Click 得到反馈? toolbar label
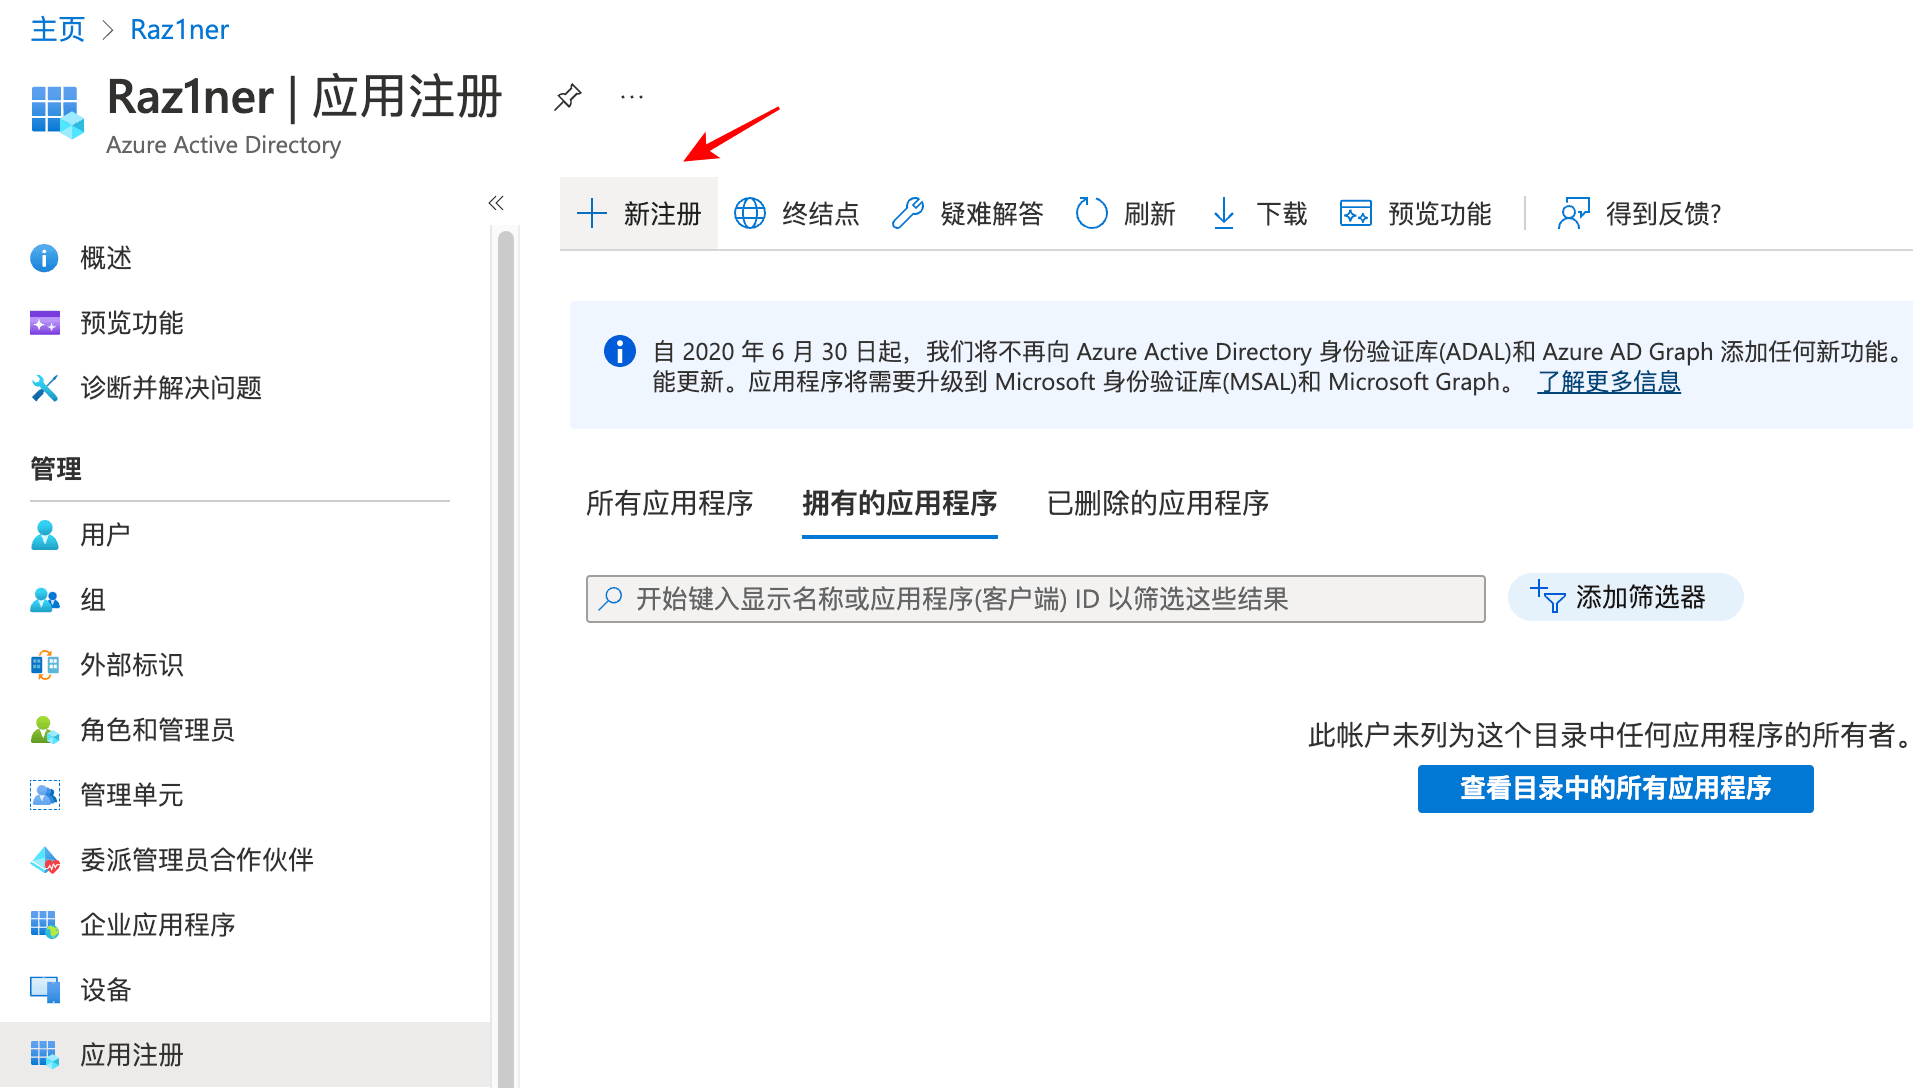Viewport: 1913px width, 1088px height. pyautogui.click(x=1663, y=213)
